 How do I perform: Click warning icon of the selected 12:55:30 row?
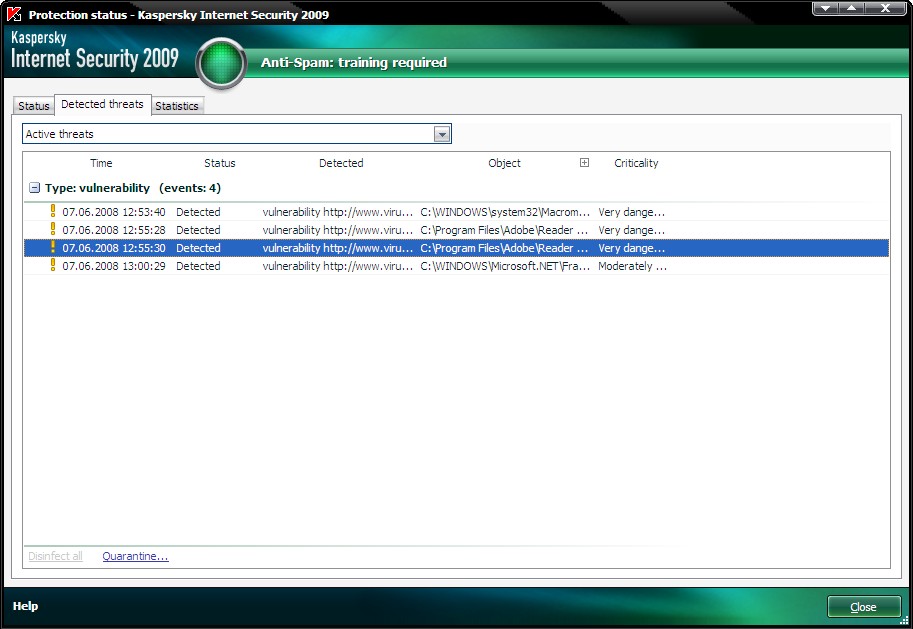click(53, 247)
